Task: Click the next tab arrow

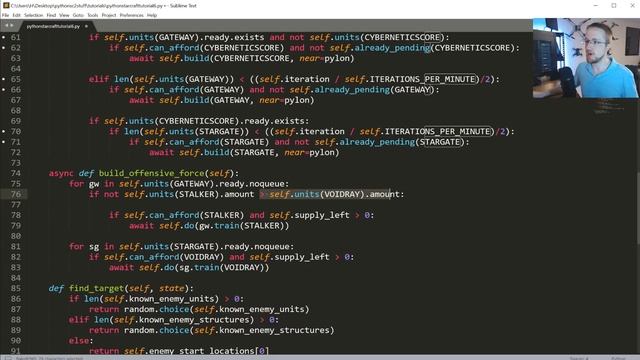Action: click(12, 26)
